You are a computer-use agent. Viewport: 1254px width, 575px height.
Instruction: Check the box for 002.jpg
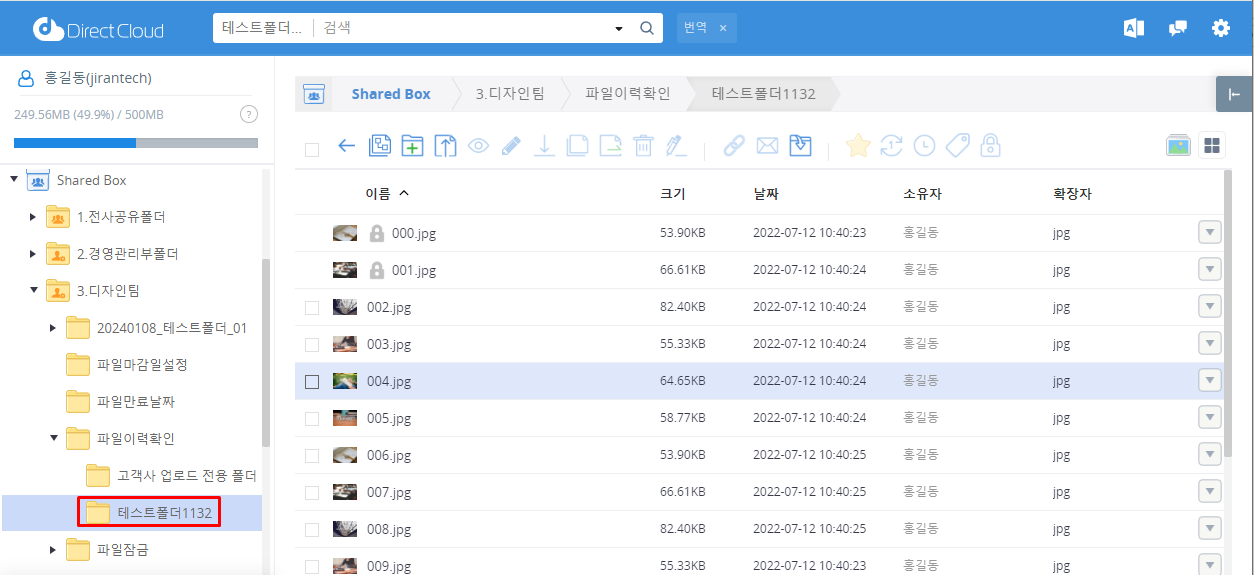(x=312, y=308)
